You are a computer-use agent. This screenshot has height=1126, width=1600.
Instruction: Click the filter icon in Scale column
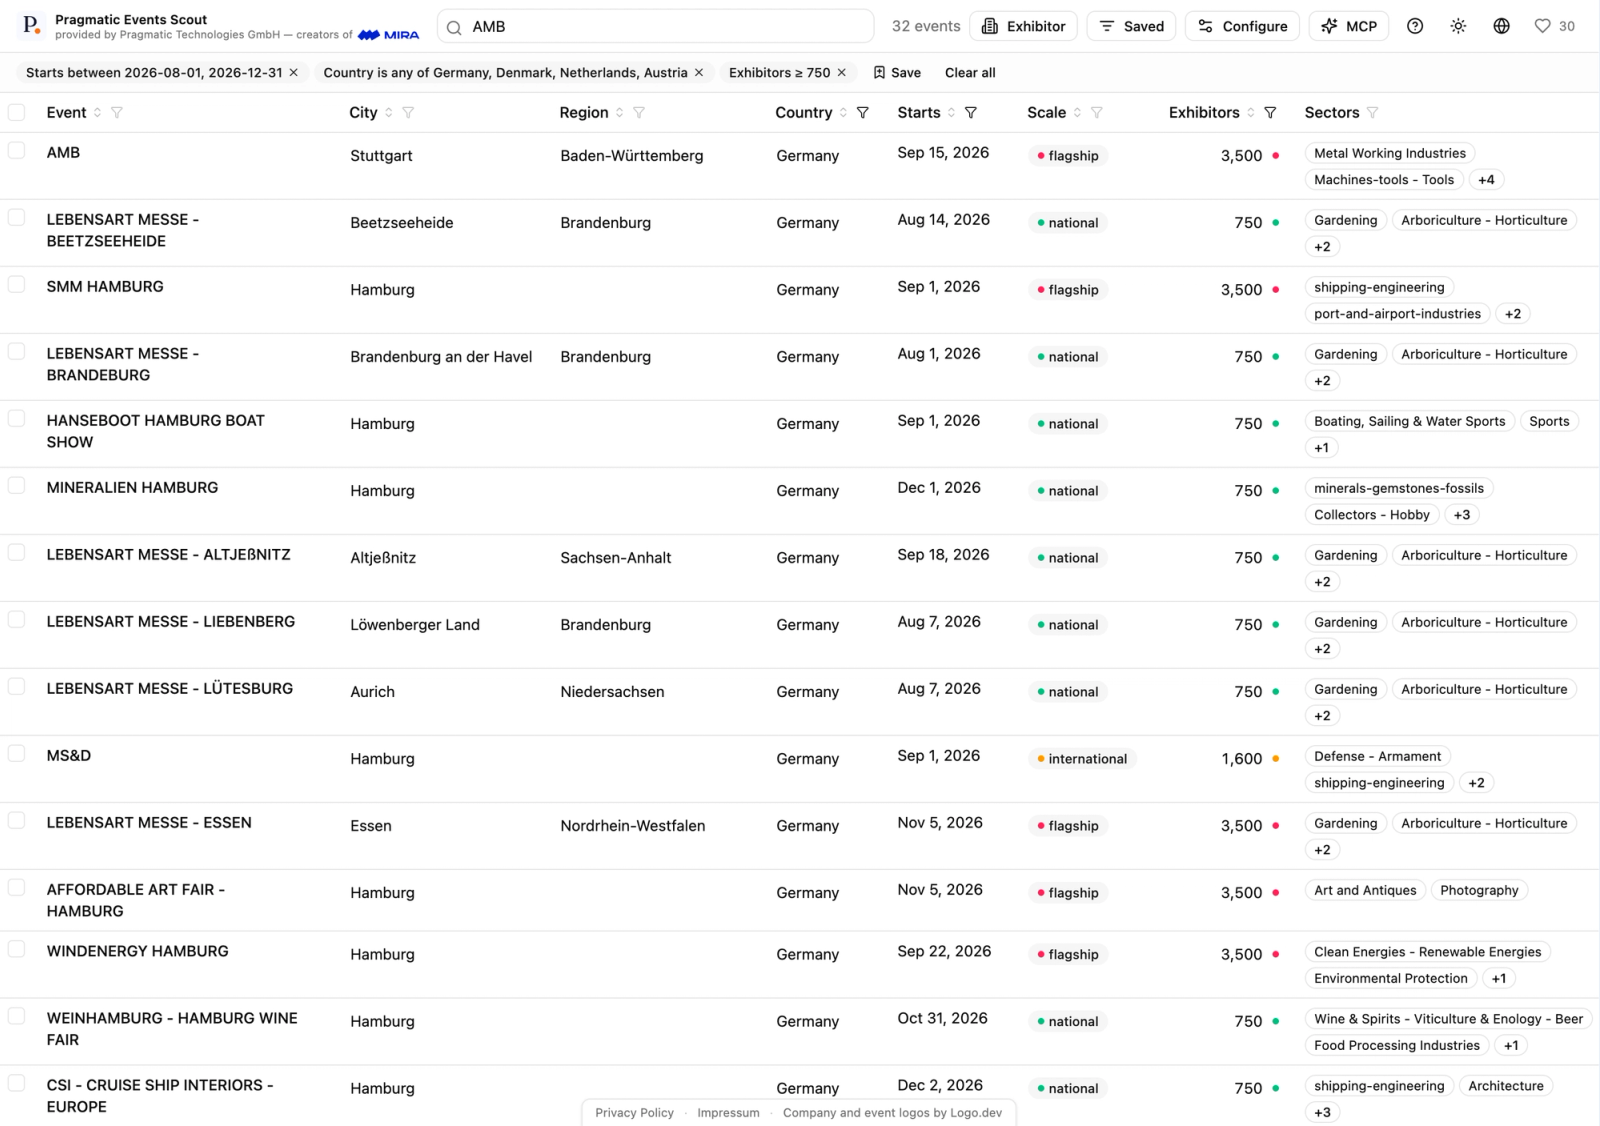(1097, 113)
